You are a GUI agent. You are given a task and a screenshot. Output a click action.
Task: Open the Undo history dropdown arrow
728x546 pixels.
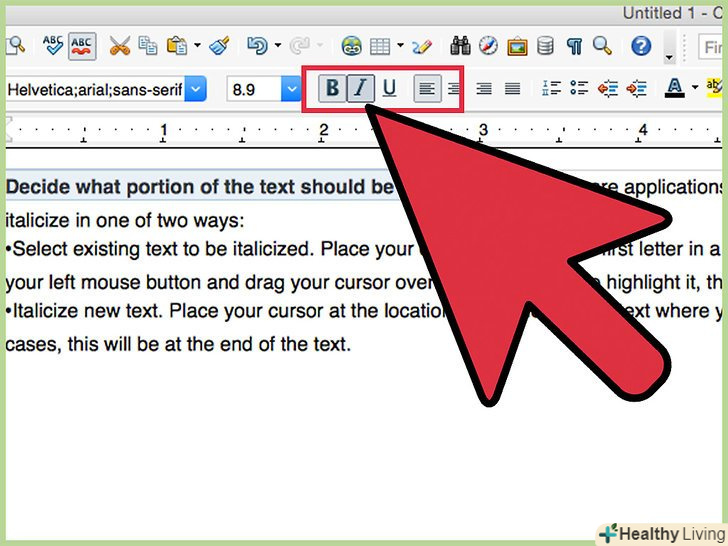pos(278,46)
